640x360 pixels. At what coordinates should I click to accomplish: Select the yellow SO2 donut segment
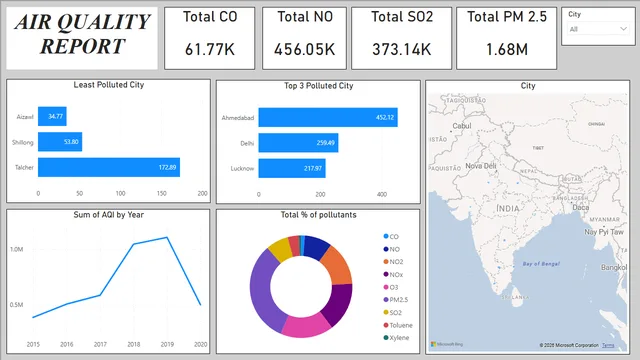pyautogui.click(x=280, y=250)
